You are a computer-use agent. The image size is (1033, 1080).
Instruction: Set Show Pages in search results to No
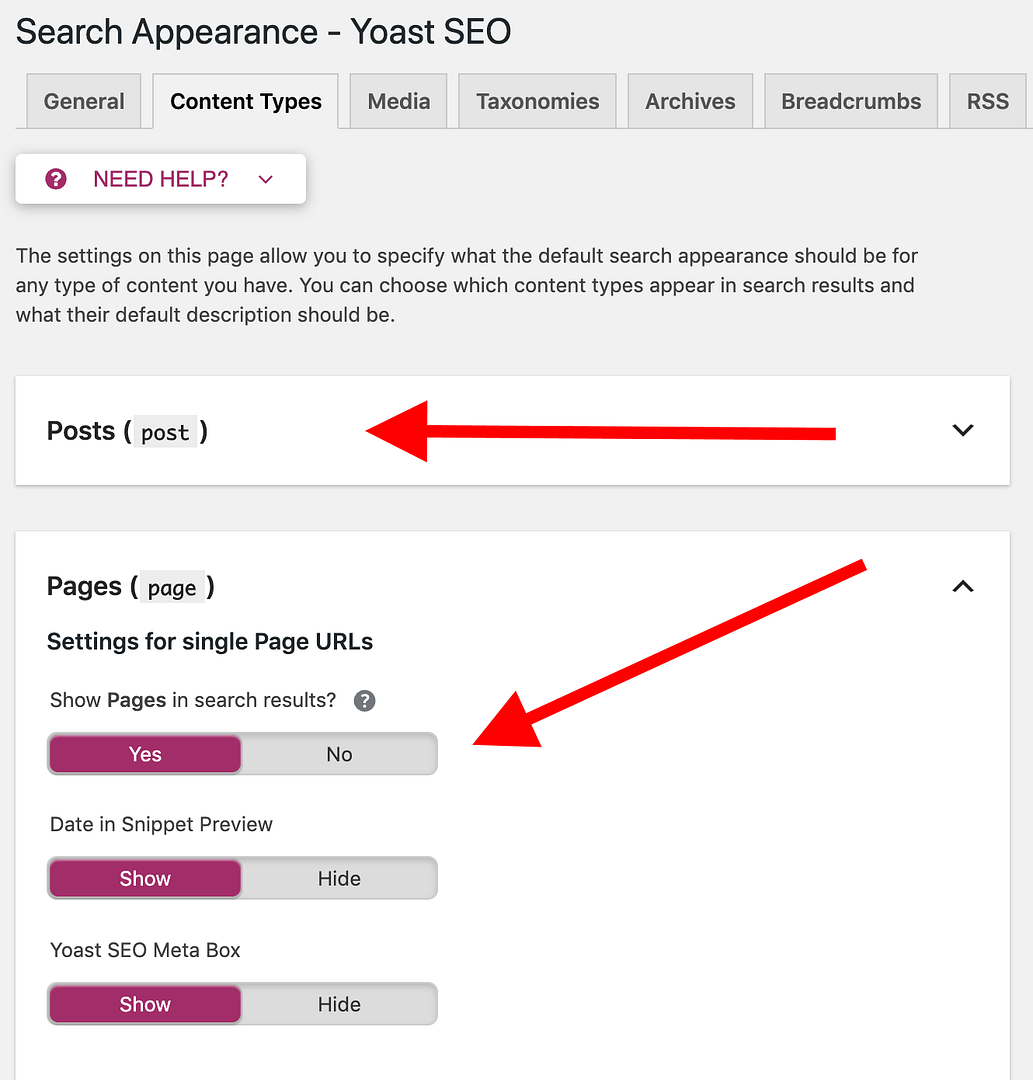[339, 755]
